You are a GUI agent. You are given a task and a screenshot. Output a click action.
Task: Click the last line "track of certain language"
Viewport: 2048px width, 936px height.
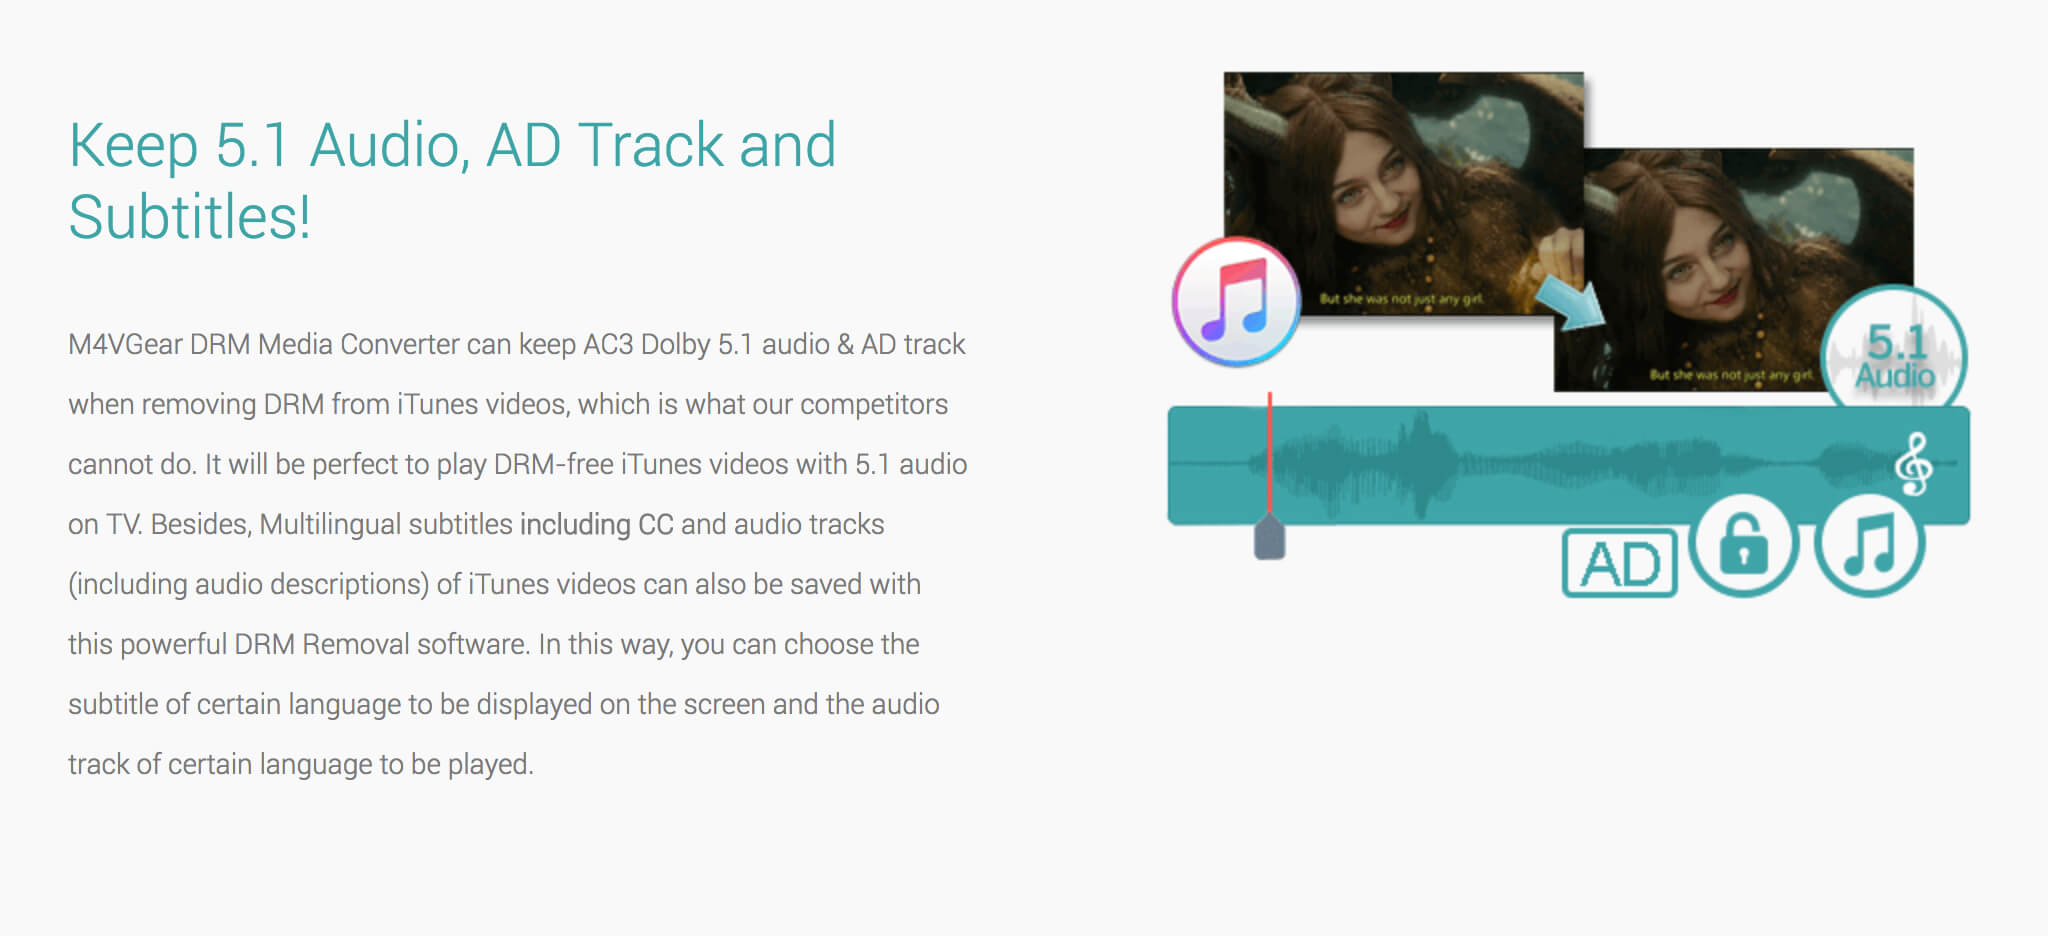coord(301,764)
